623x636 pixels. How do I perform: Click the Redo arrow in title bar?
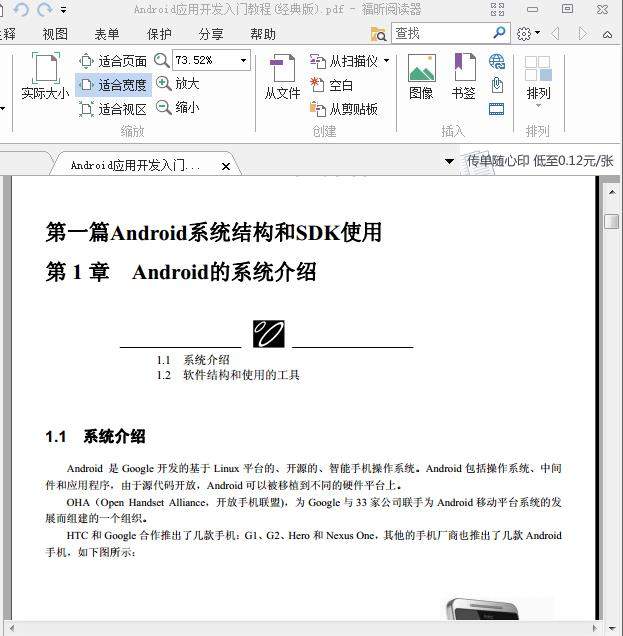pos(45,9)
